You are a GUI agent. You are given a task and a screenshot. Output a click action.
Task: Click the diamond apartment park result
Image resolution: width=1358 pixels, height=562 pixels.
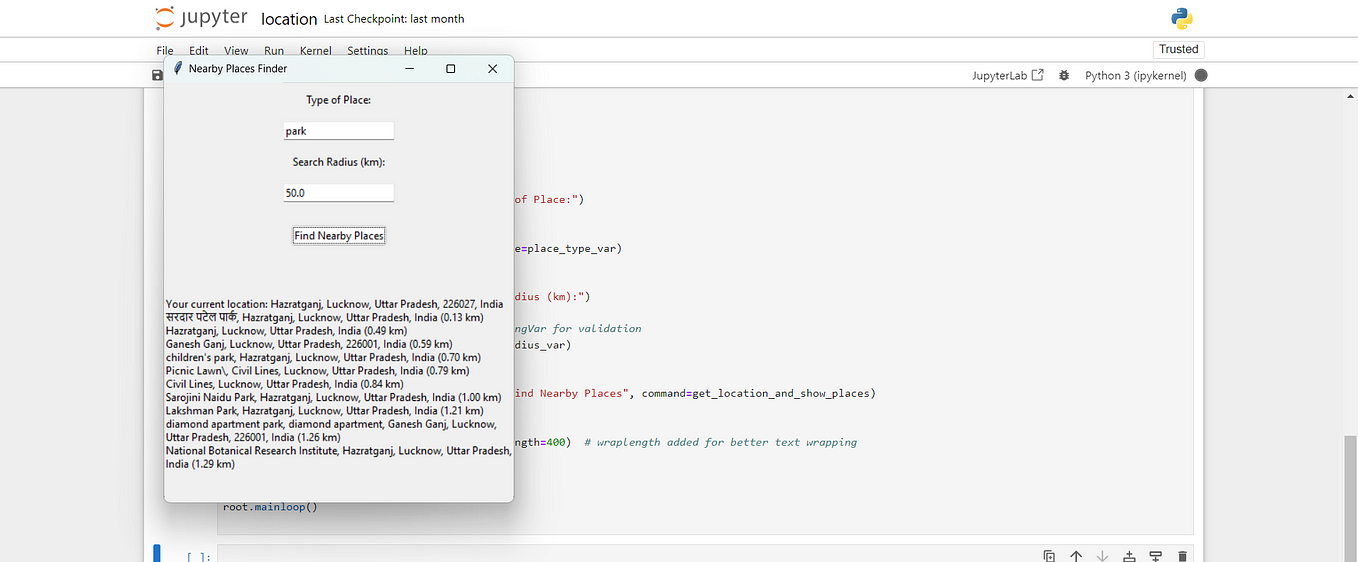(331, 431)
